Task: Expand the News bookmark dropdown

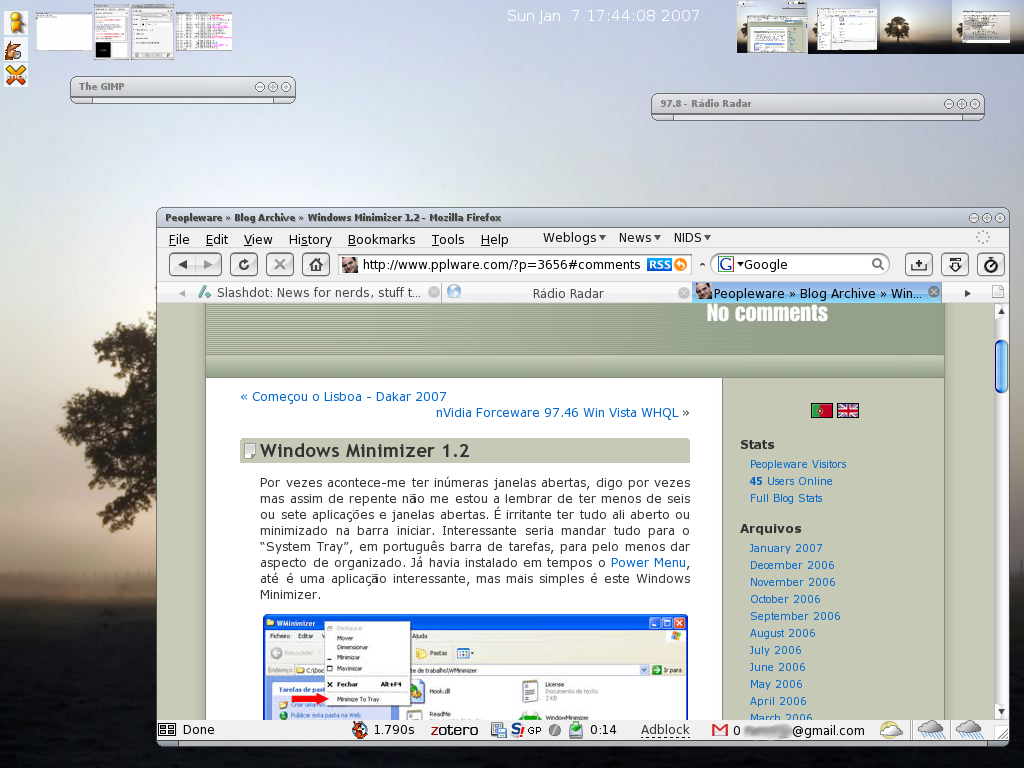Action: pos(639,238)
